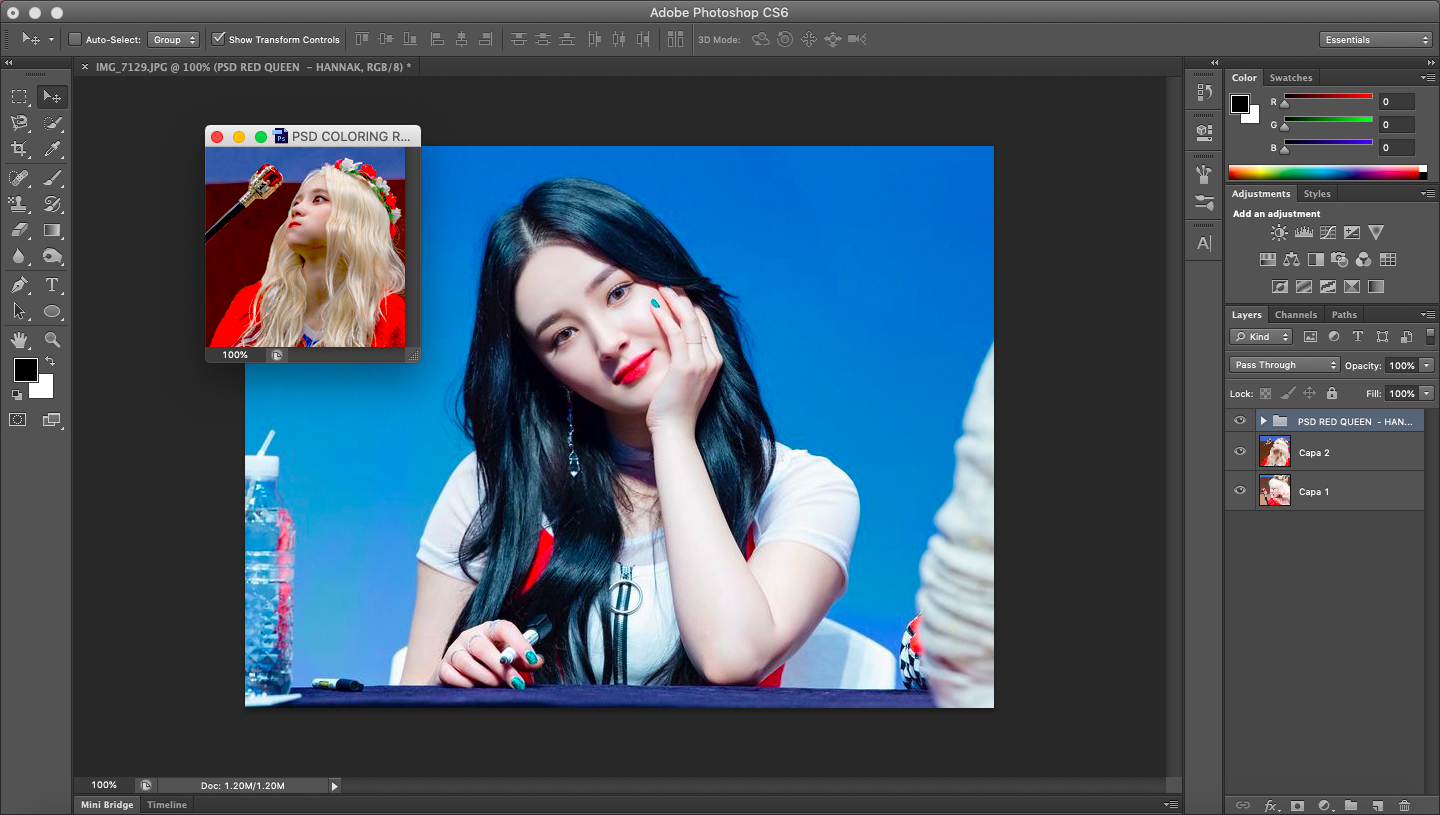Open the Essentials workspace dropdown
This screenshot has height=815, width=1440.
tap(1376, 40)
